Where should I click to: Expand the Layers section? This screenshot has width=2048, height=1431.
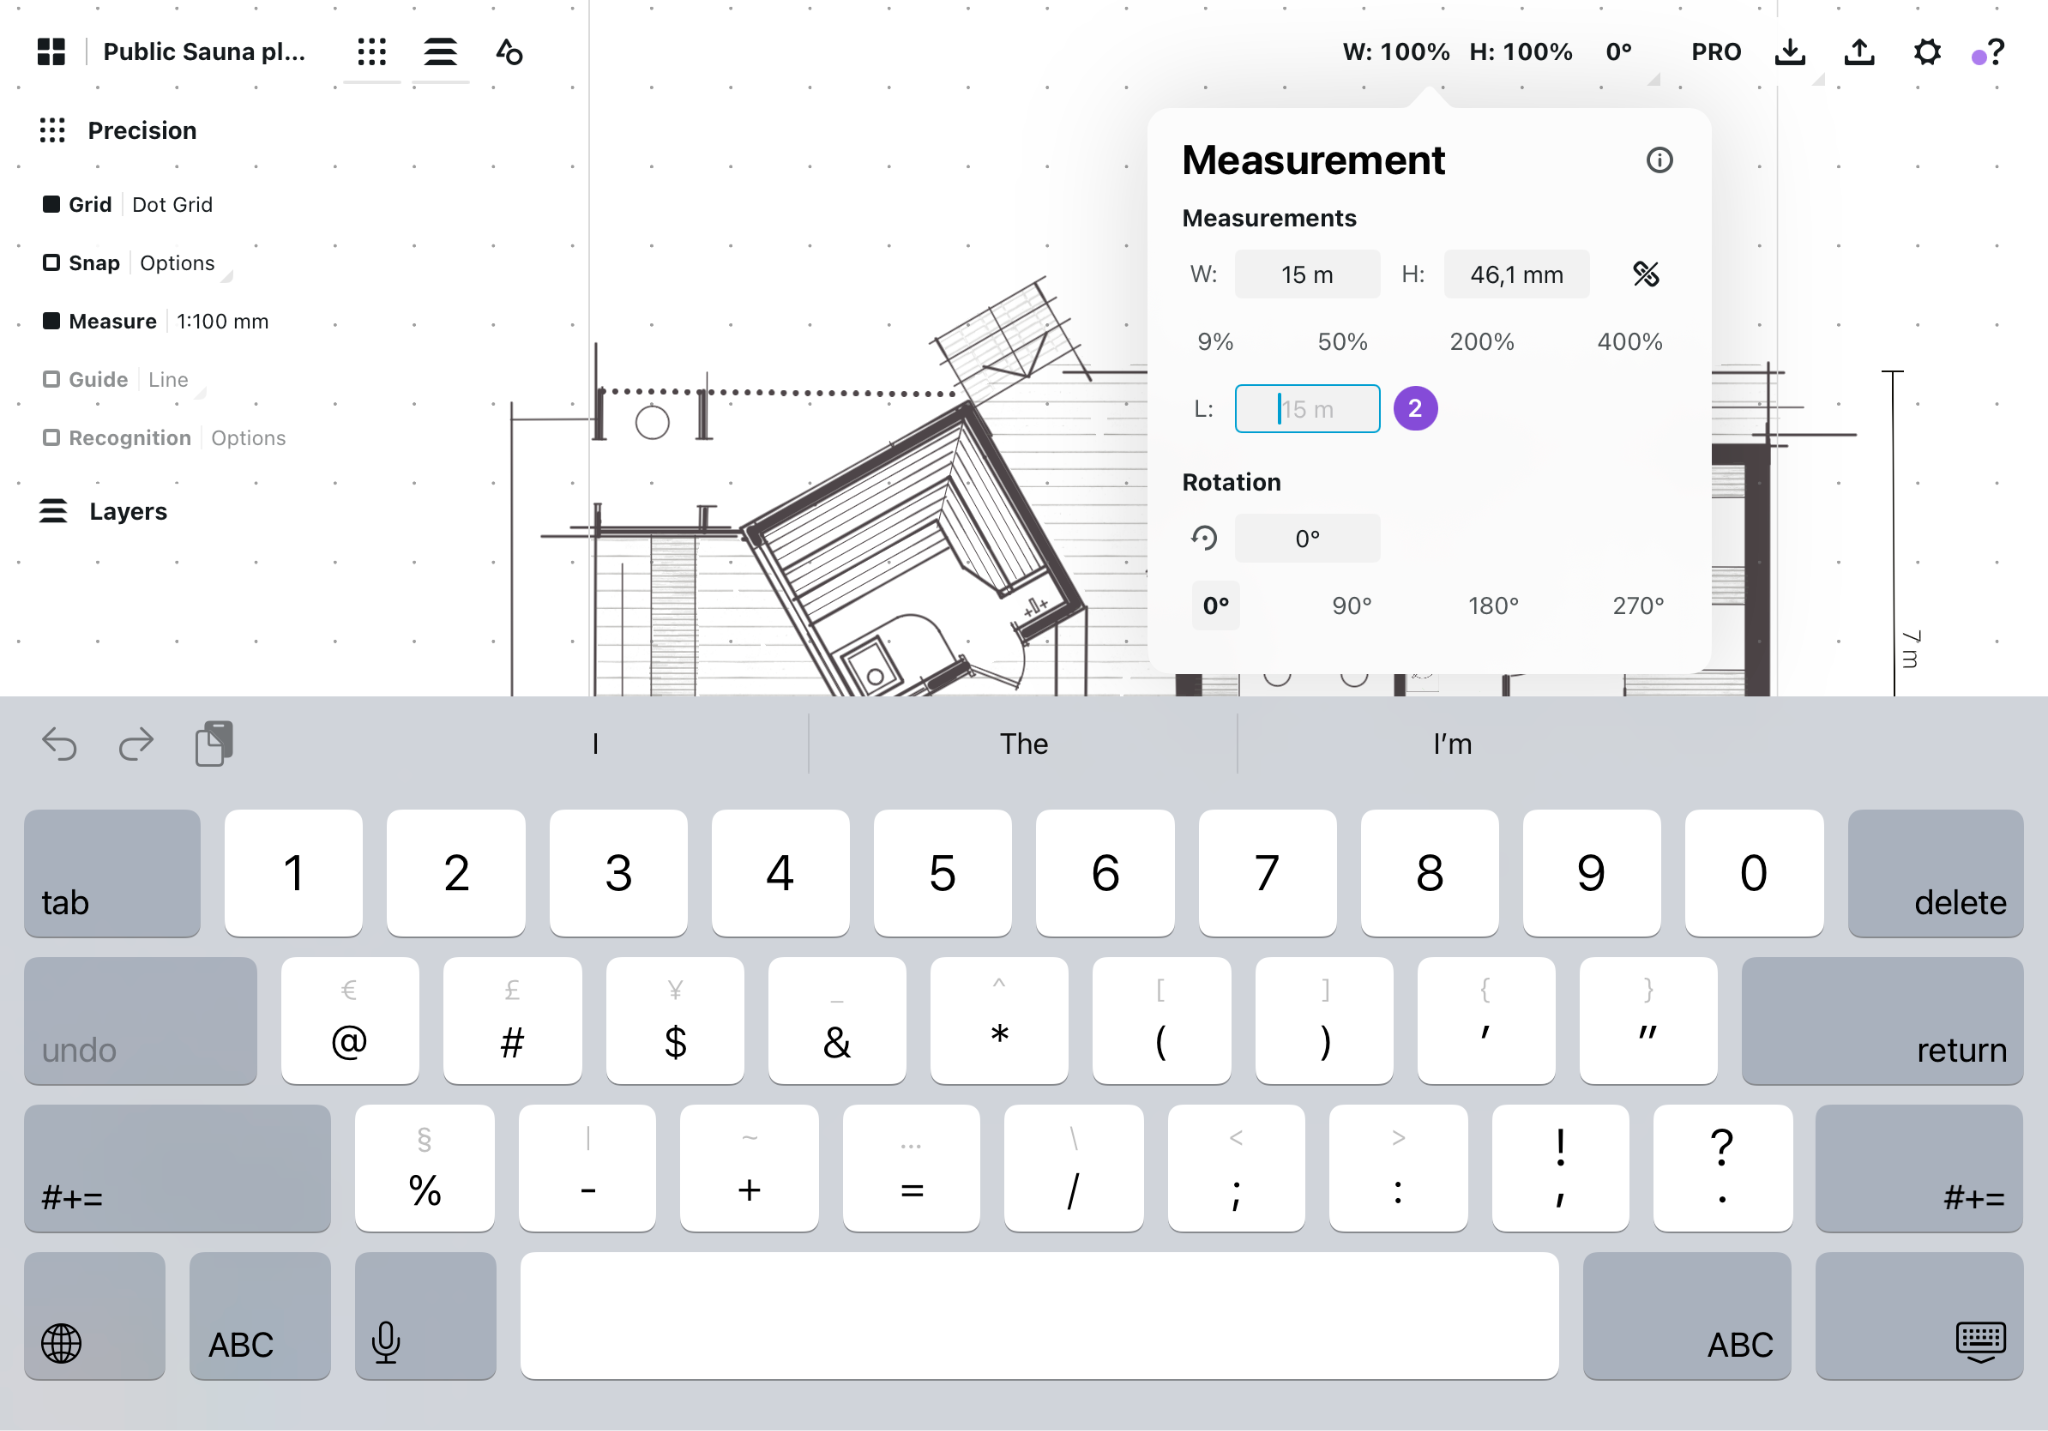(128, 511)
